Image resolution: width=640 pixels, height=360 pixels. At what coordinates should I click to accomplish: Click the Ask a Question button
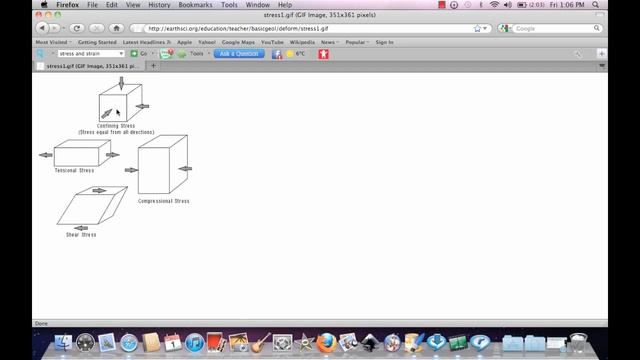(x=239, y=53)
